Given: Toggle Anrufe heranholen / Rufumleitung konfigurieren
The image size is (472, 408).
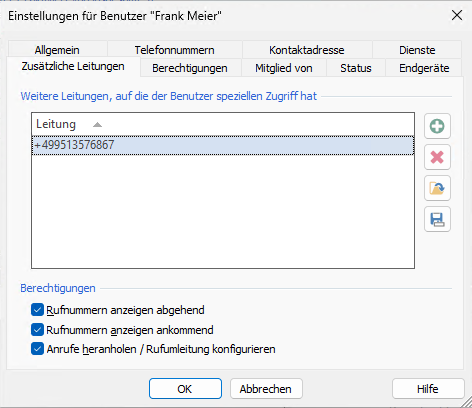Looking at the screenshot, I should coord(37,349).
